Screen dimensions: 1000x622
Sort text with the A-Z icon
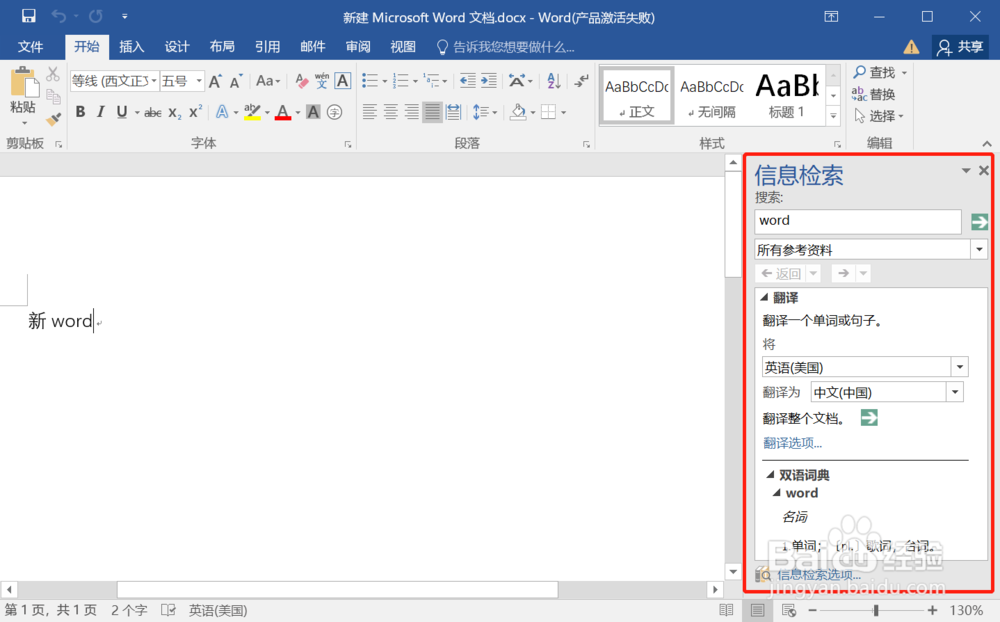[x=554, y=80]
